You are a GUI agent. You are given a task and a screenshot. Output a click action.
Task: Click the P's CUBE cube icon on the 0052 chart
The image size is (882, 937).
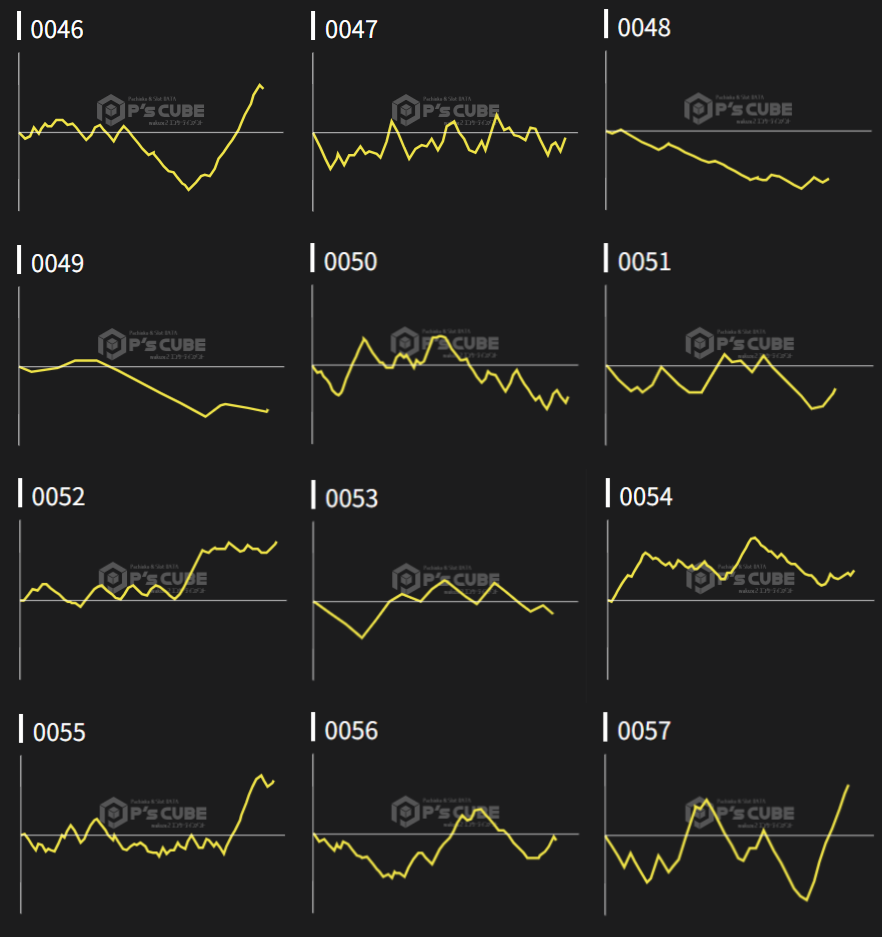point(112,578)
